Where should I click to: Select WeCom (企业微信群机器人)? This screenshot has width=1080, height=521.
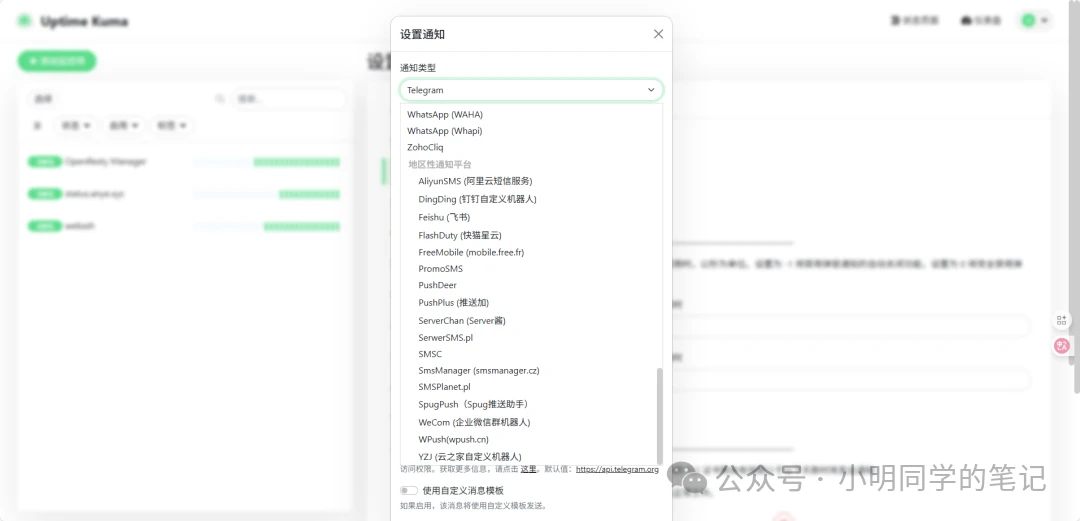click(475, 422)
